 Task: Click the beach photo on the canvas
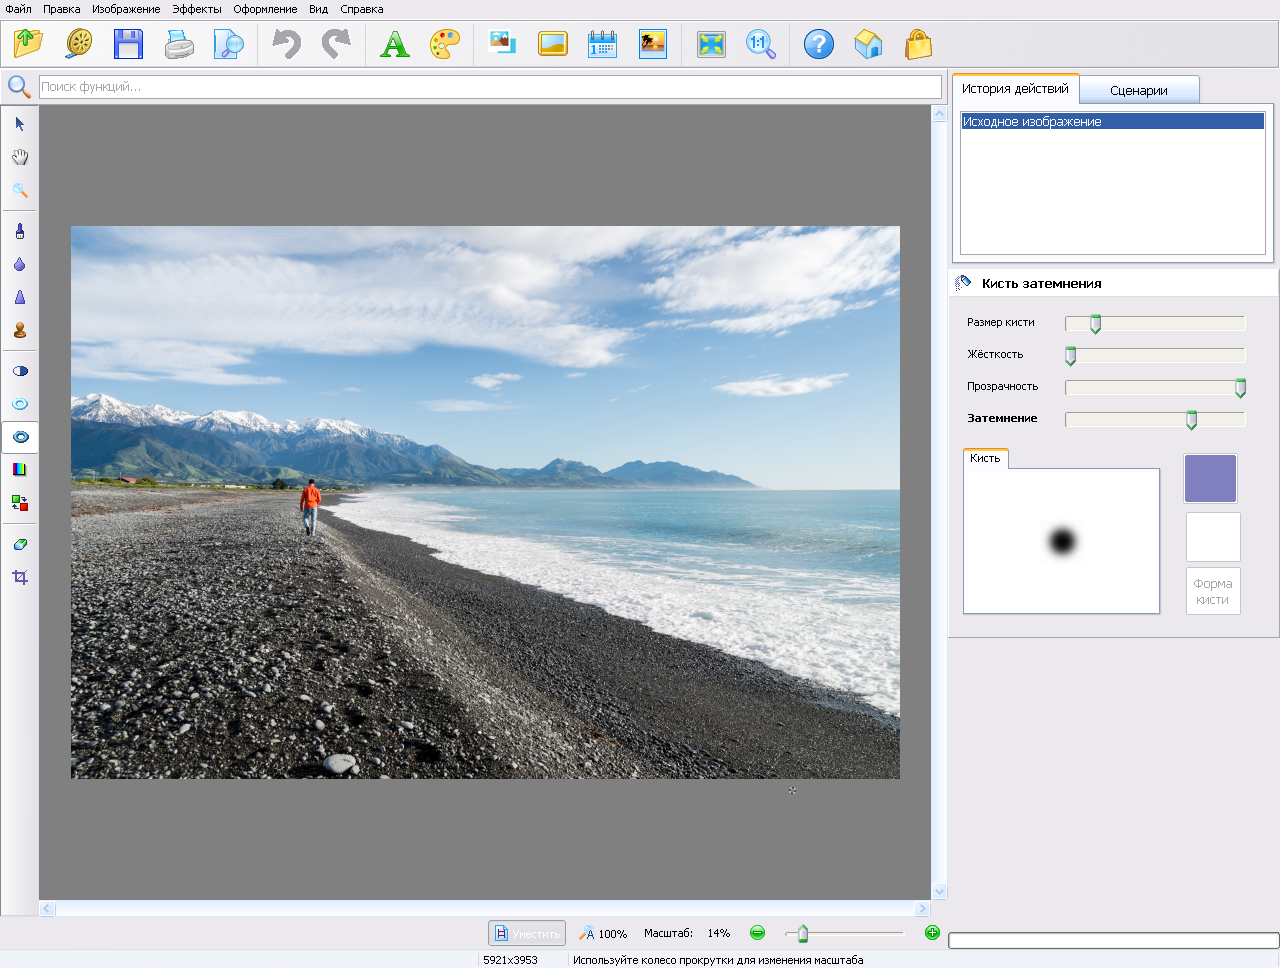[x=485, y=502]
